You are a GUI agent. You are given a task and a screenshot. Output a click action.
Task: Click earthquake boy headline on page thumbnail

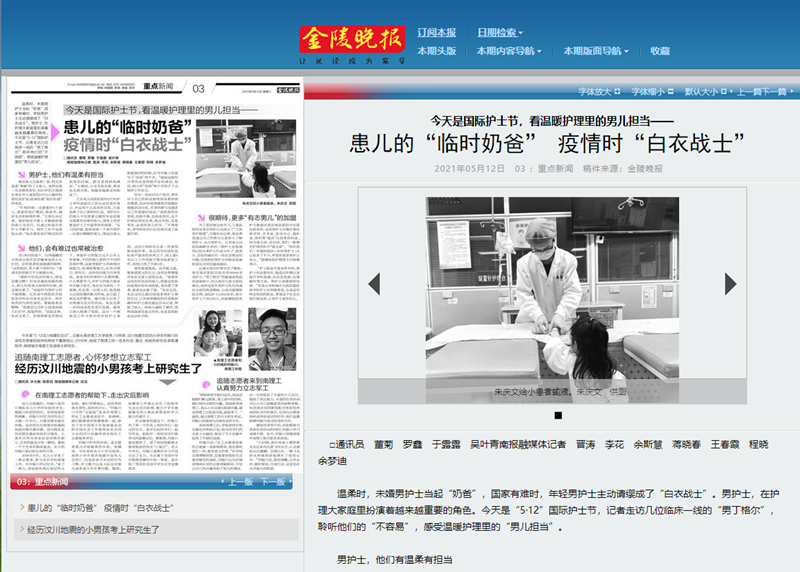point(108,368)
